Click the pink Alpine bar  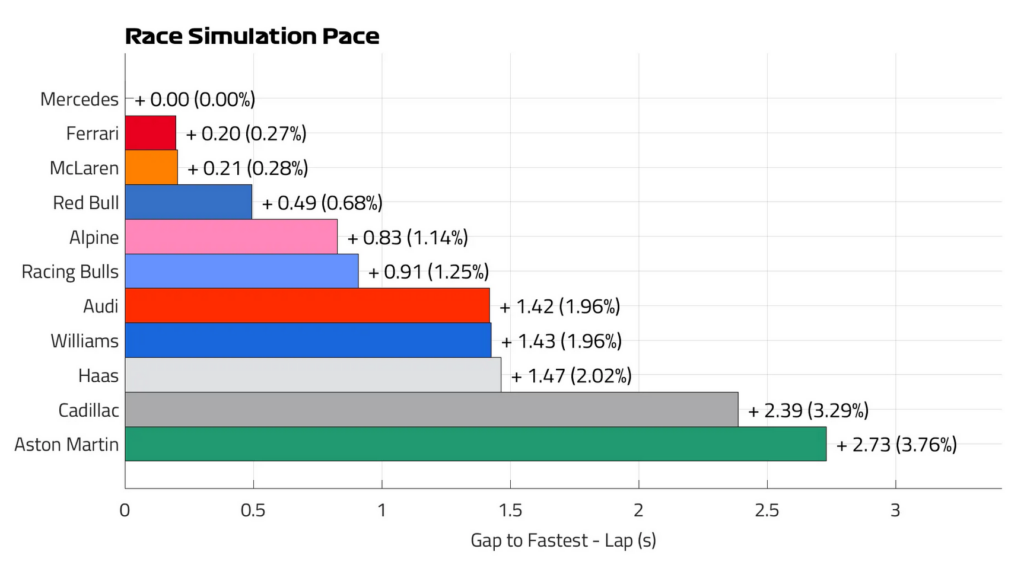pyautogui.click(x=231, y=237)
